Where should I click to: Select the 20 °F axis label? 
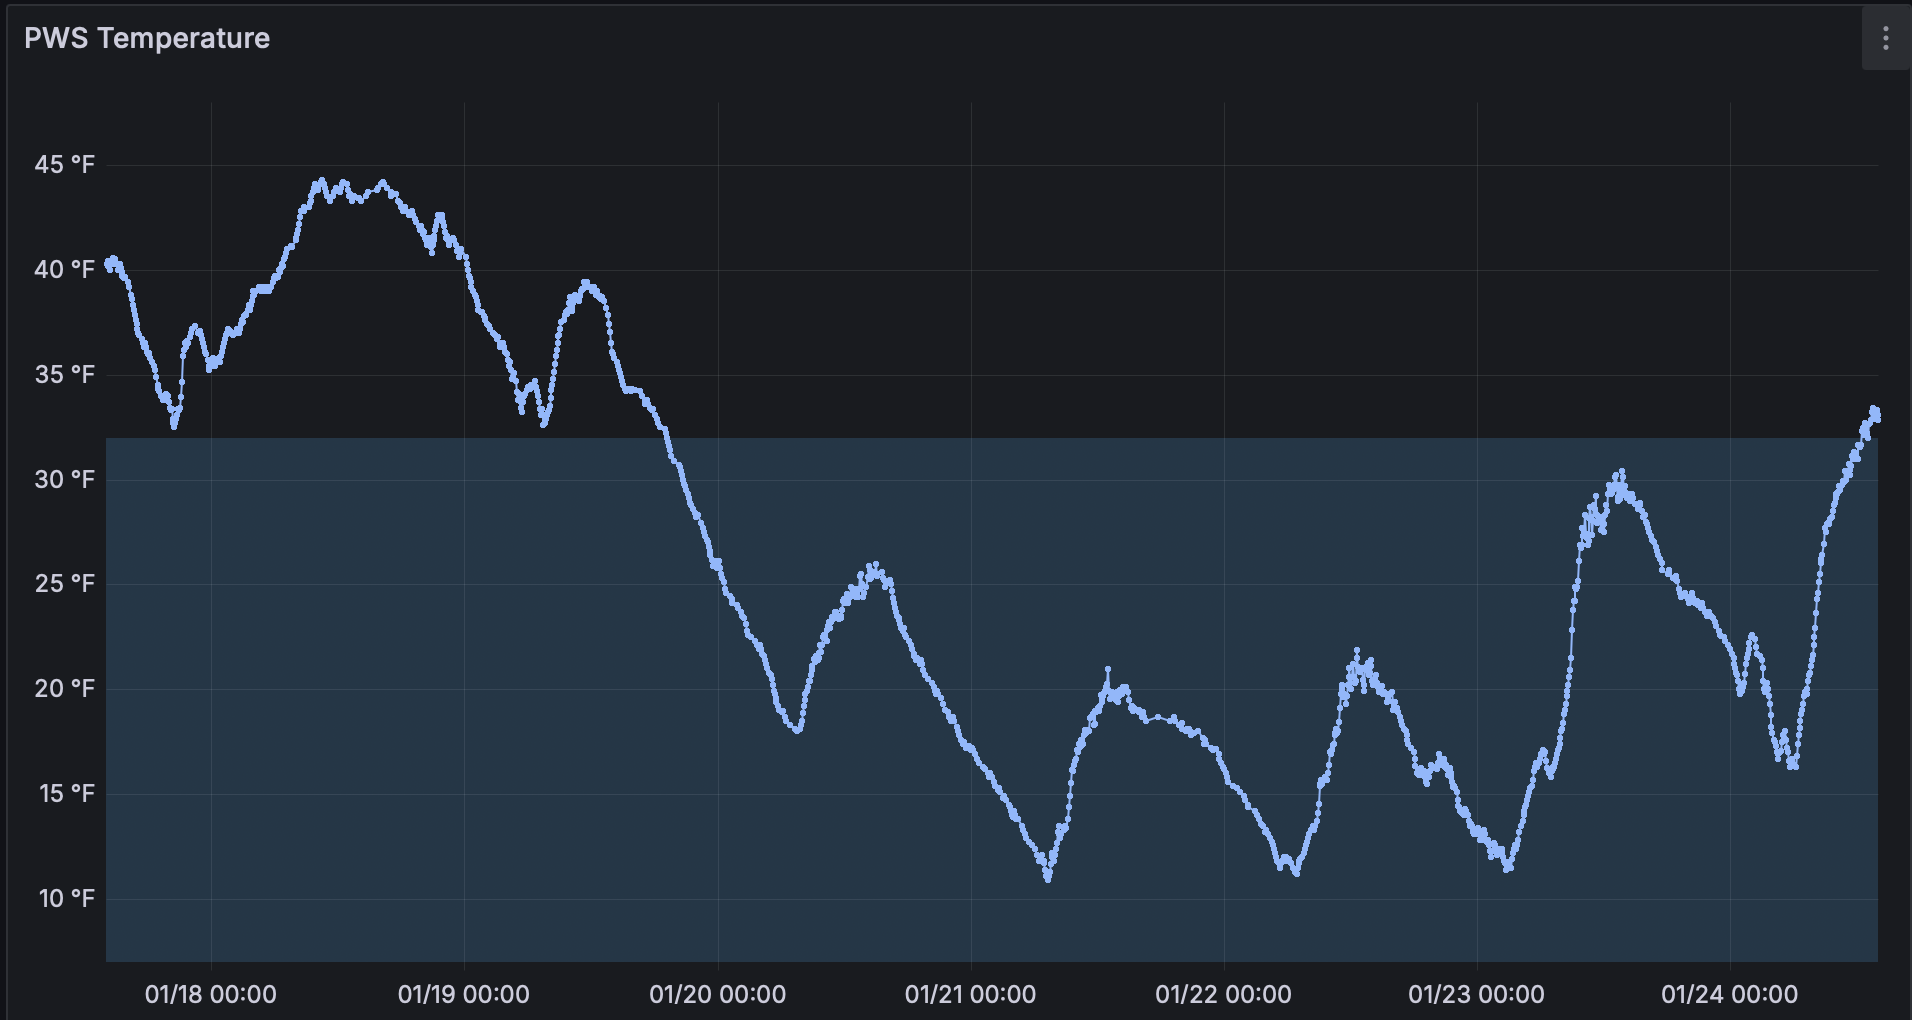(65, 689)
